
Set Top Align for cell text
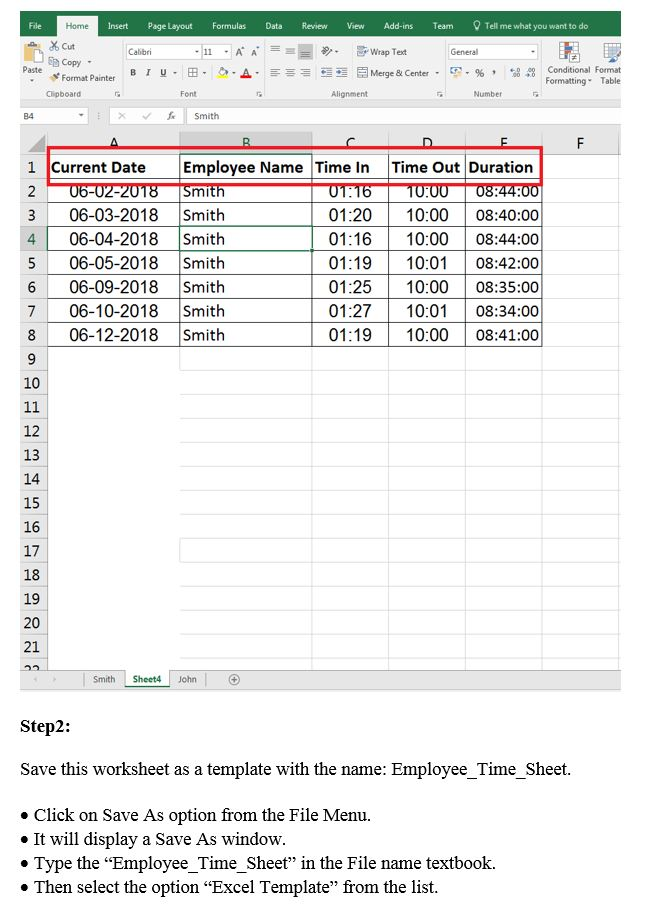coord(275,51)
